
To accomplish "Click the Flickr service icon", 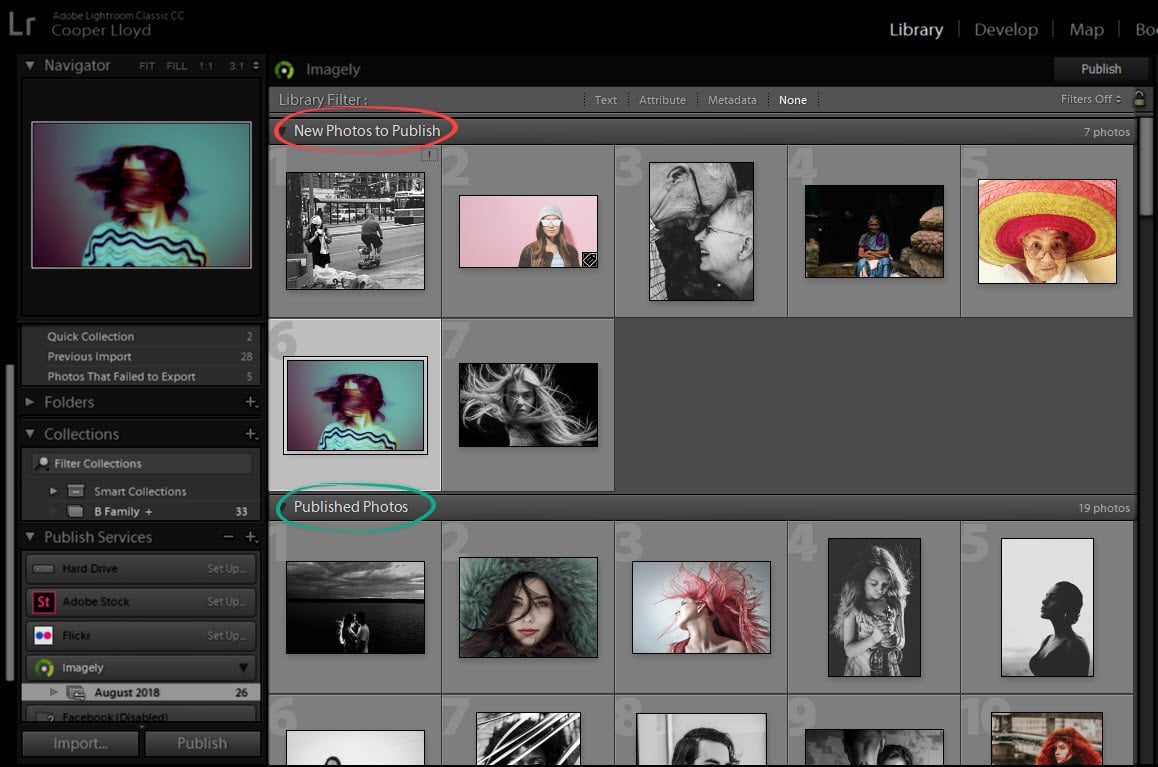I will click(44, 635).
